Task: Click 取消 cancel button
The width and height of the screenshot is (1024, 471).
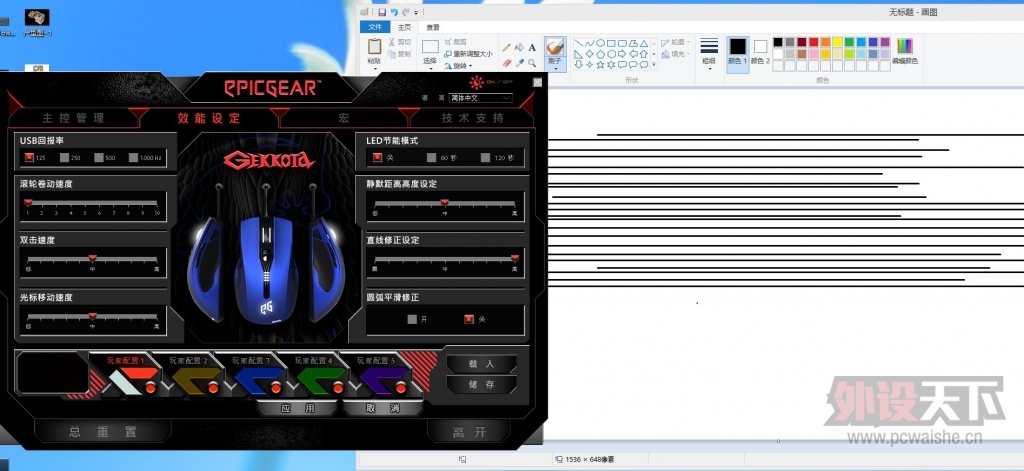Action: (x=382, y=408)
